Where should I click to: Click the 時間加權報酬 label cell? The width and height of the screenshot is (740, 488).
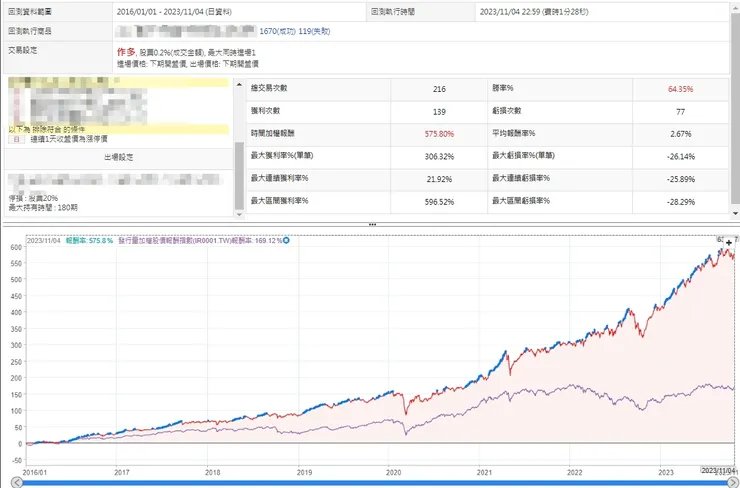point(319,134)
